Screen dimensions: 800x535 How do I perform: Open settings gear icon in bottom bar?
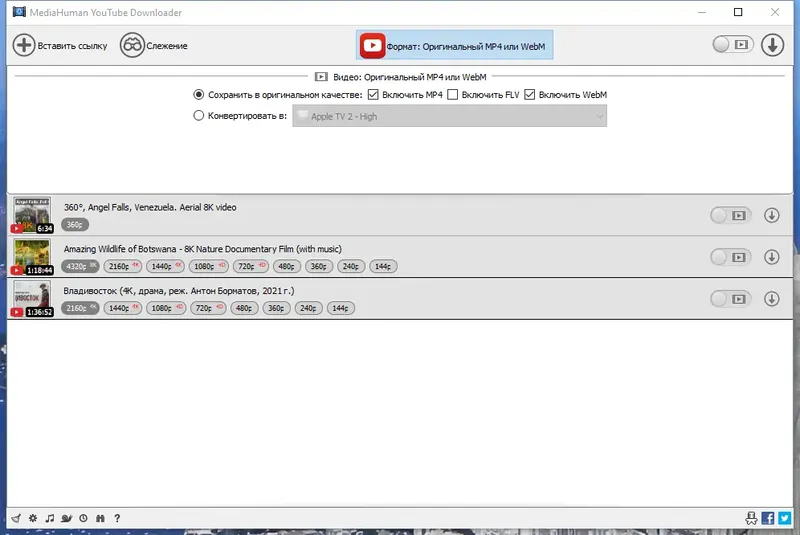tap(33, 518)
